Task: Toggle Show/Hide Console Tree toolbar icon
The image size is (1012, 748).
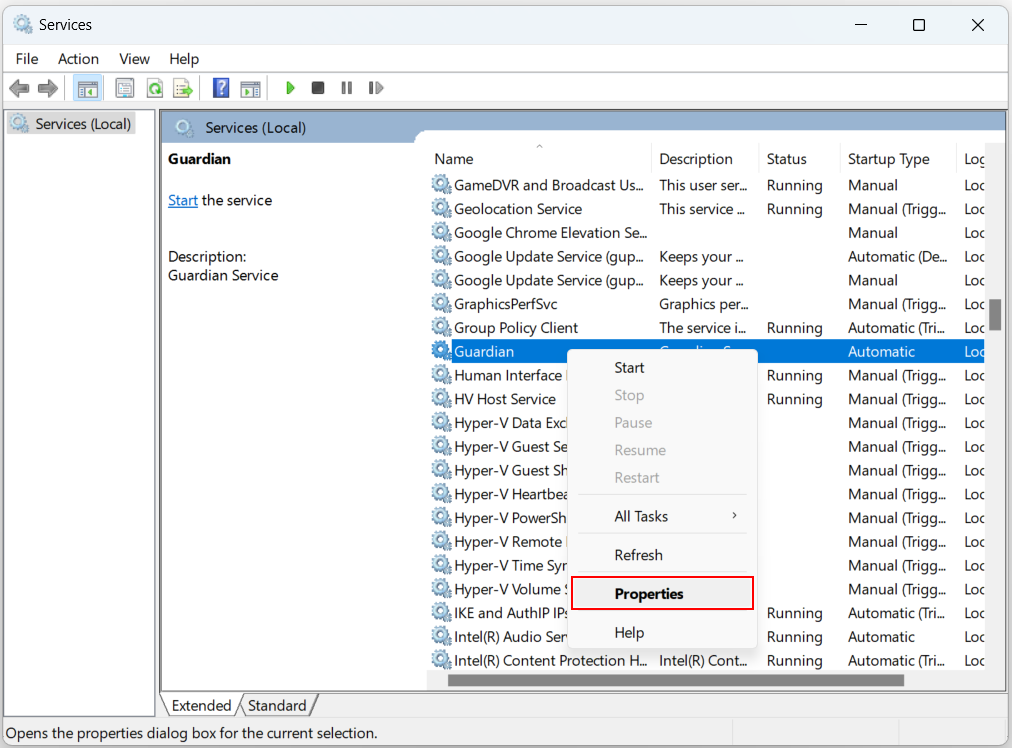Action: pyautogui.click(x=88, y=88)
